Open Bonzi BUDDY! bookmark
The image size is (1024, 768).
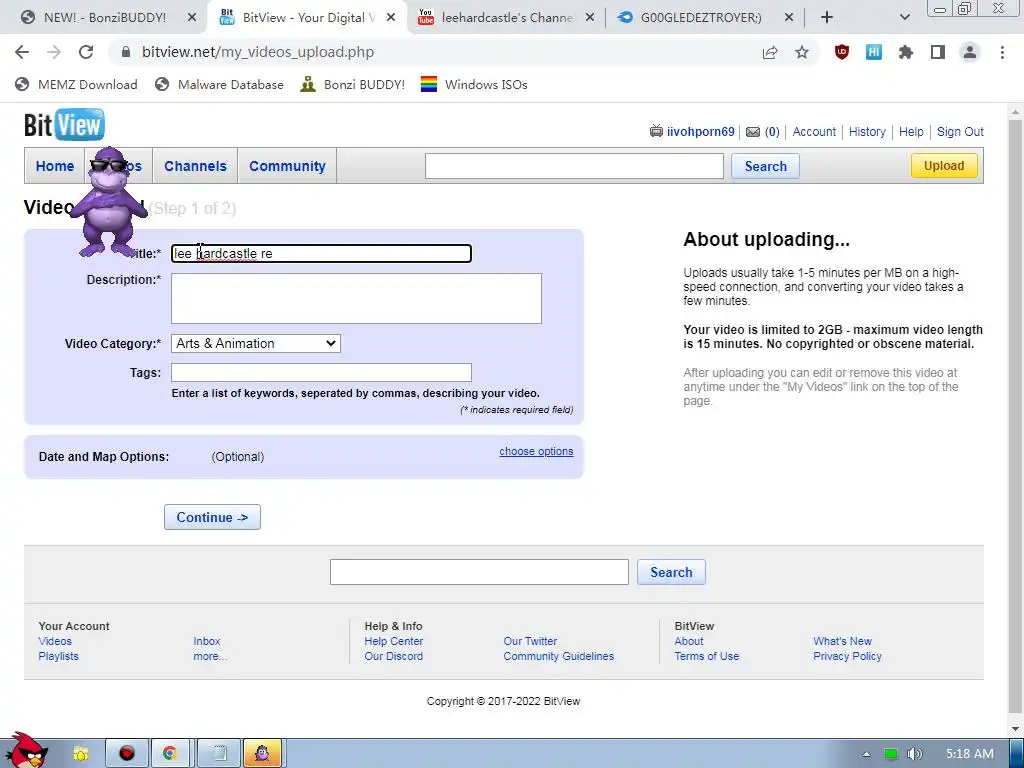tap(353, 84)
